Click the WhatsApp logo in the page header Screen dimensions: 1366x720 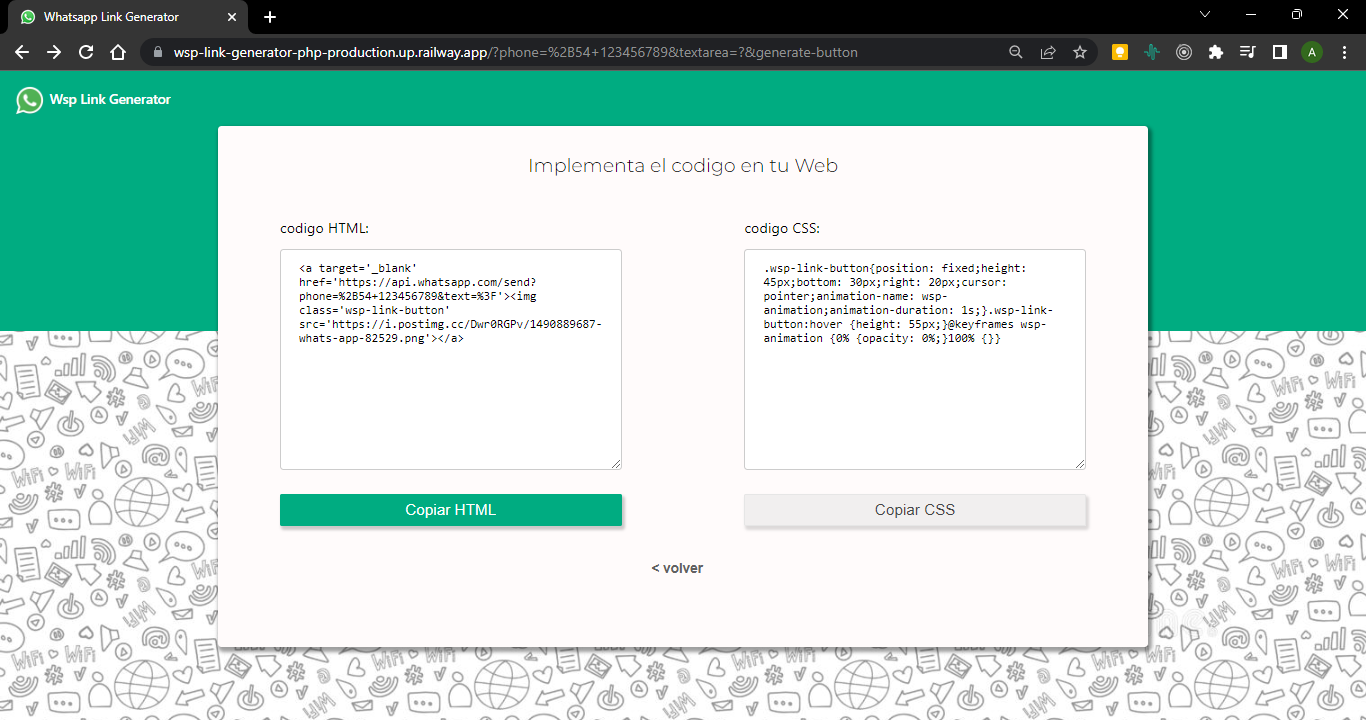(x=27, y=99)
